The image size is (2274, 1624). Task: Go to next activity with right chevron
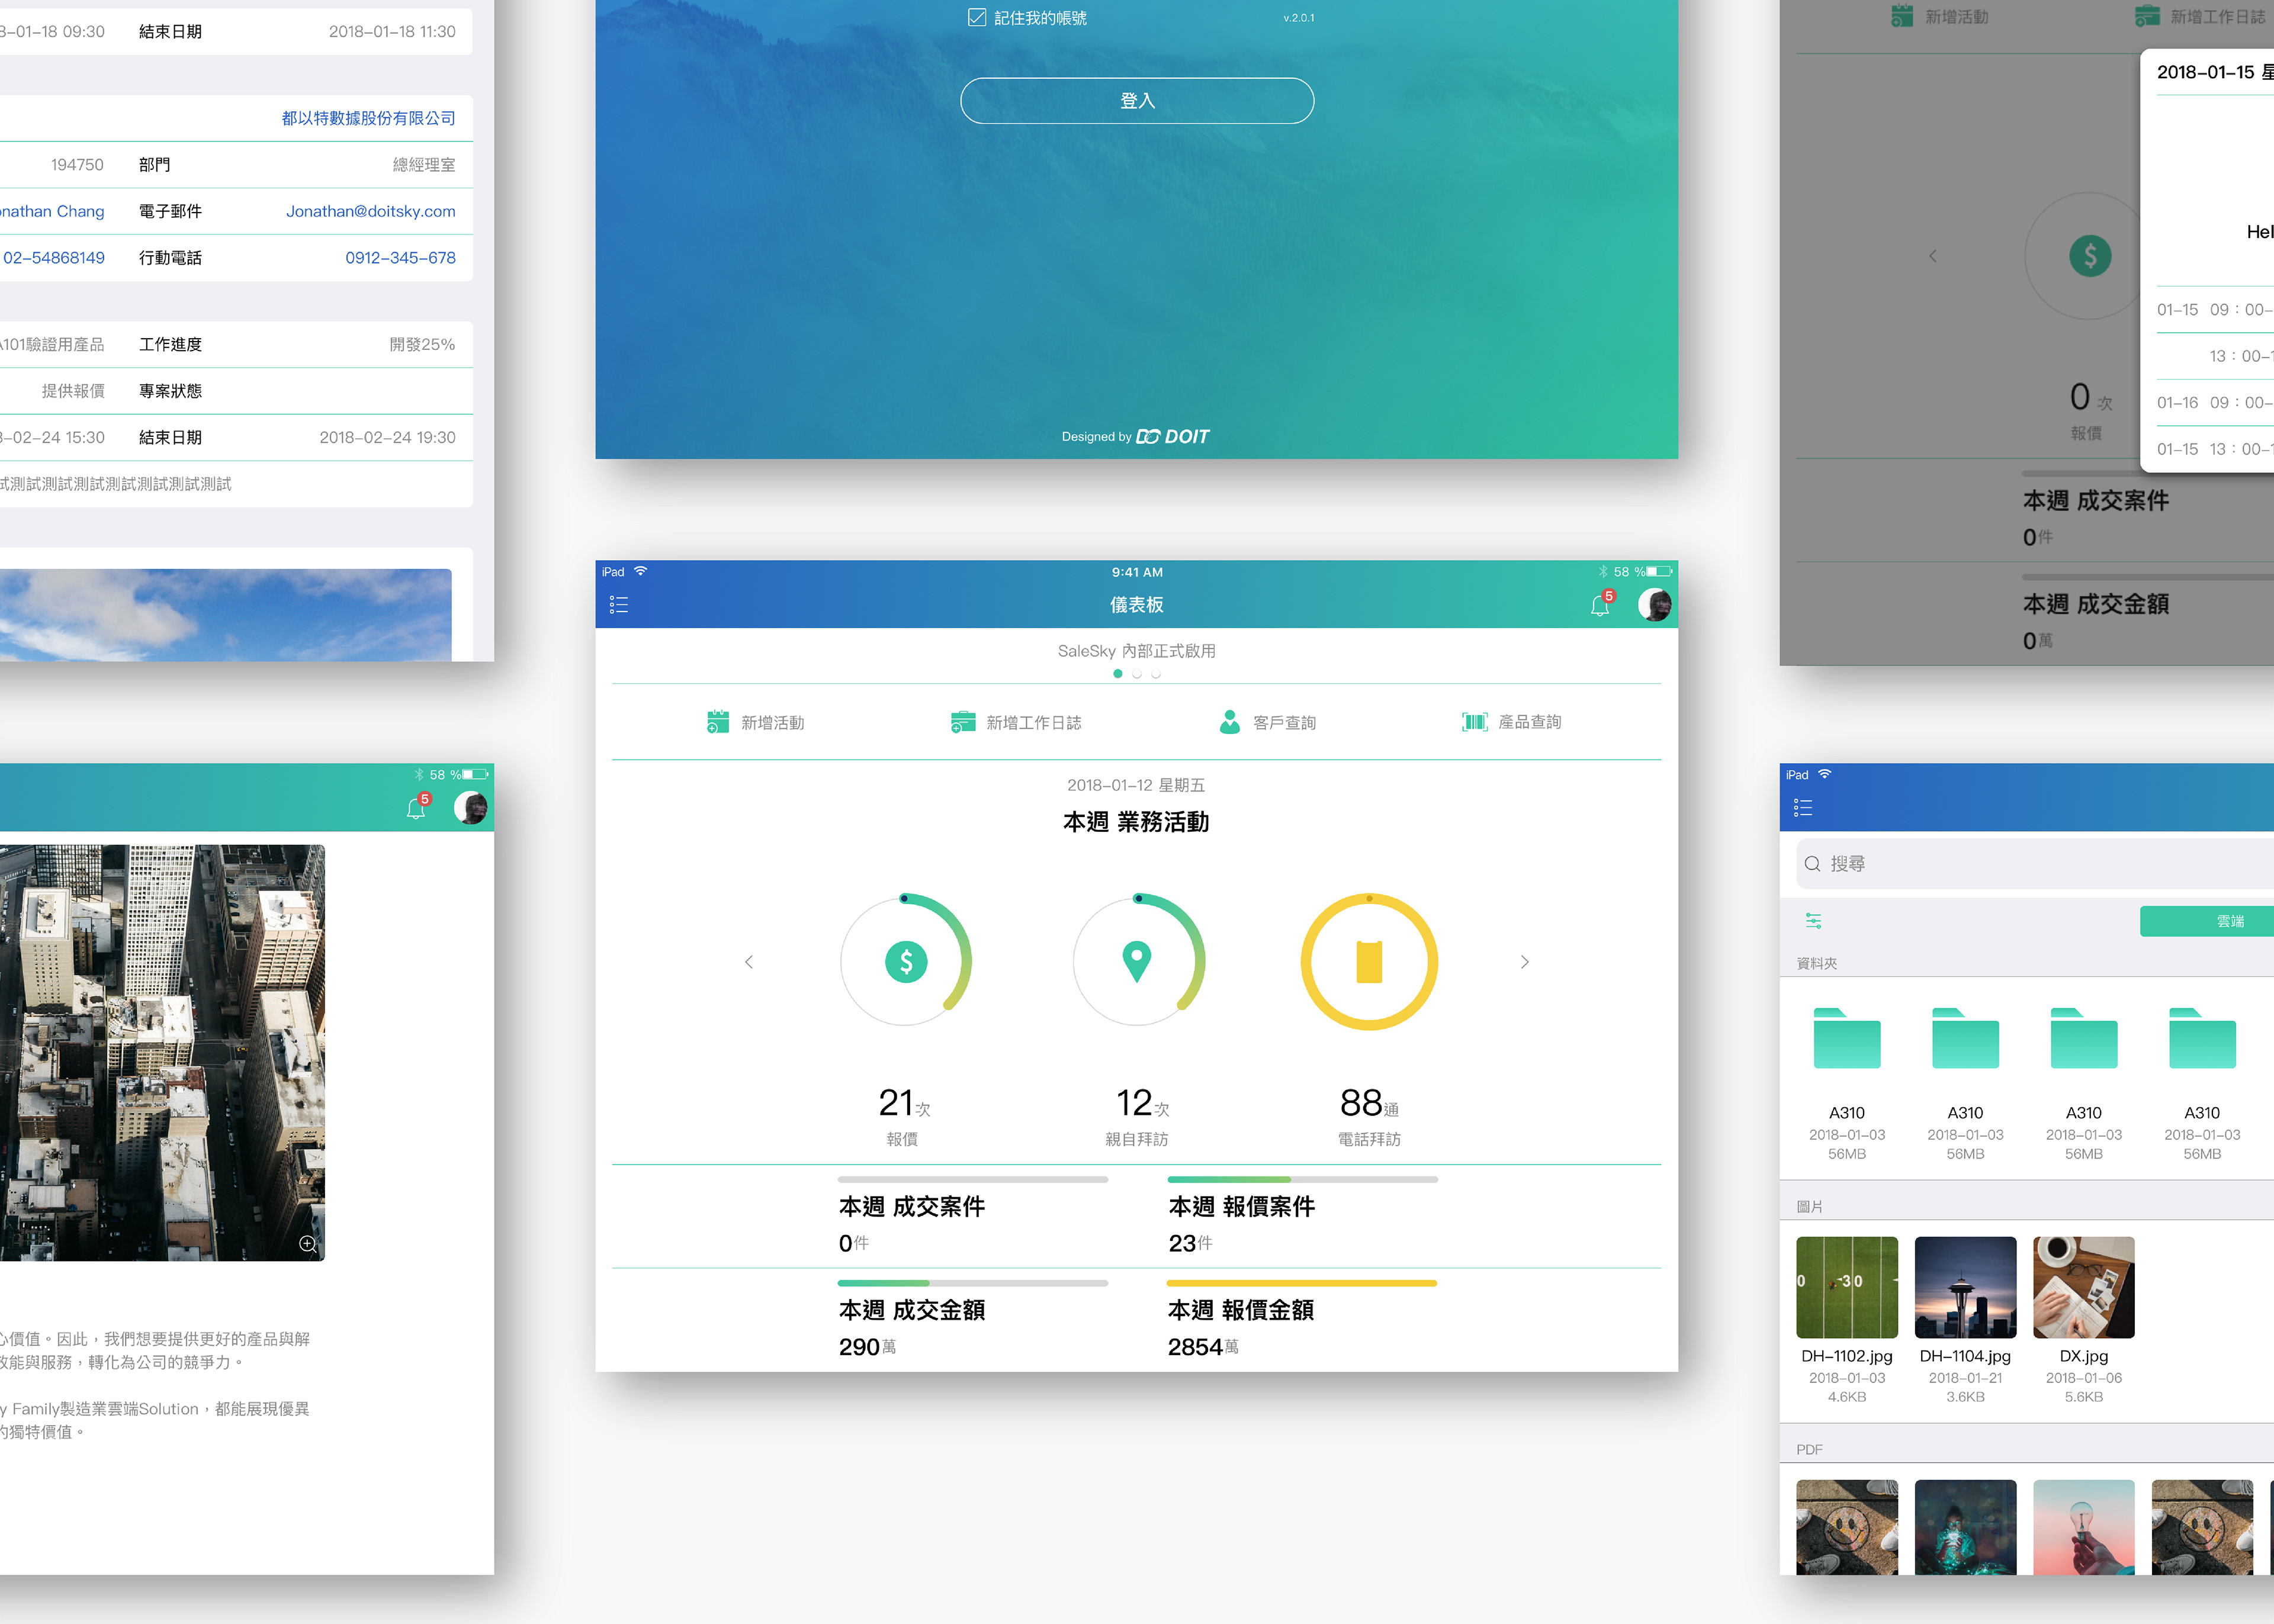click(x=1524, y=962)
